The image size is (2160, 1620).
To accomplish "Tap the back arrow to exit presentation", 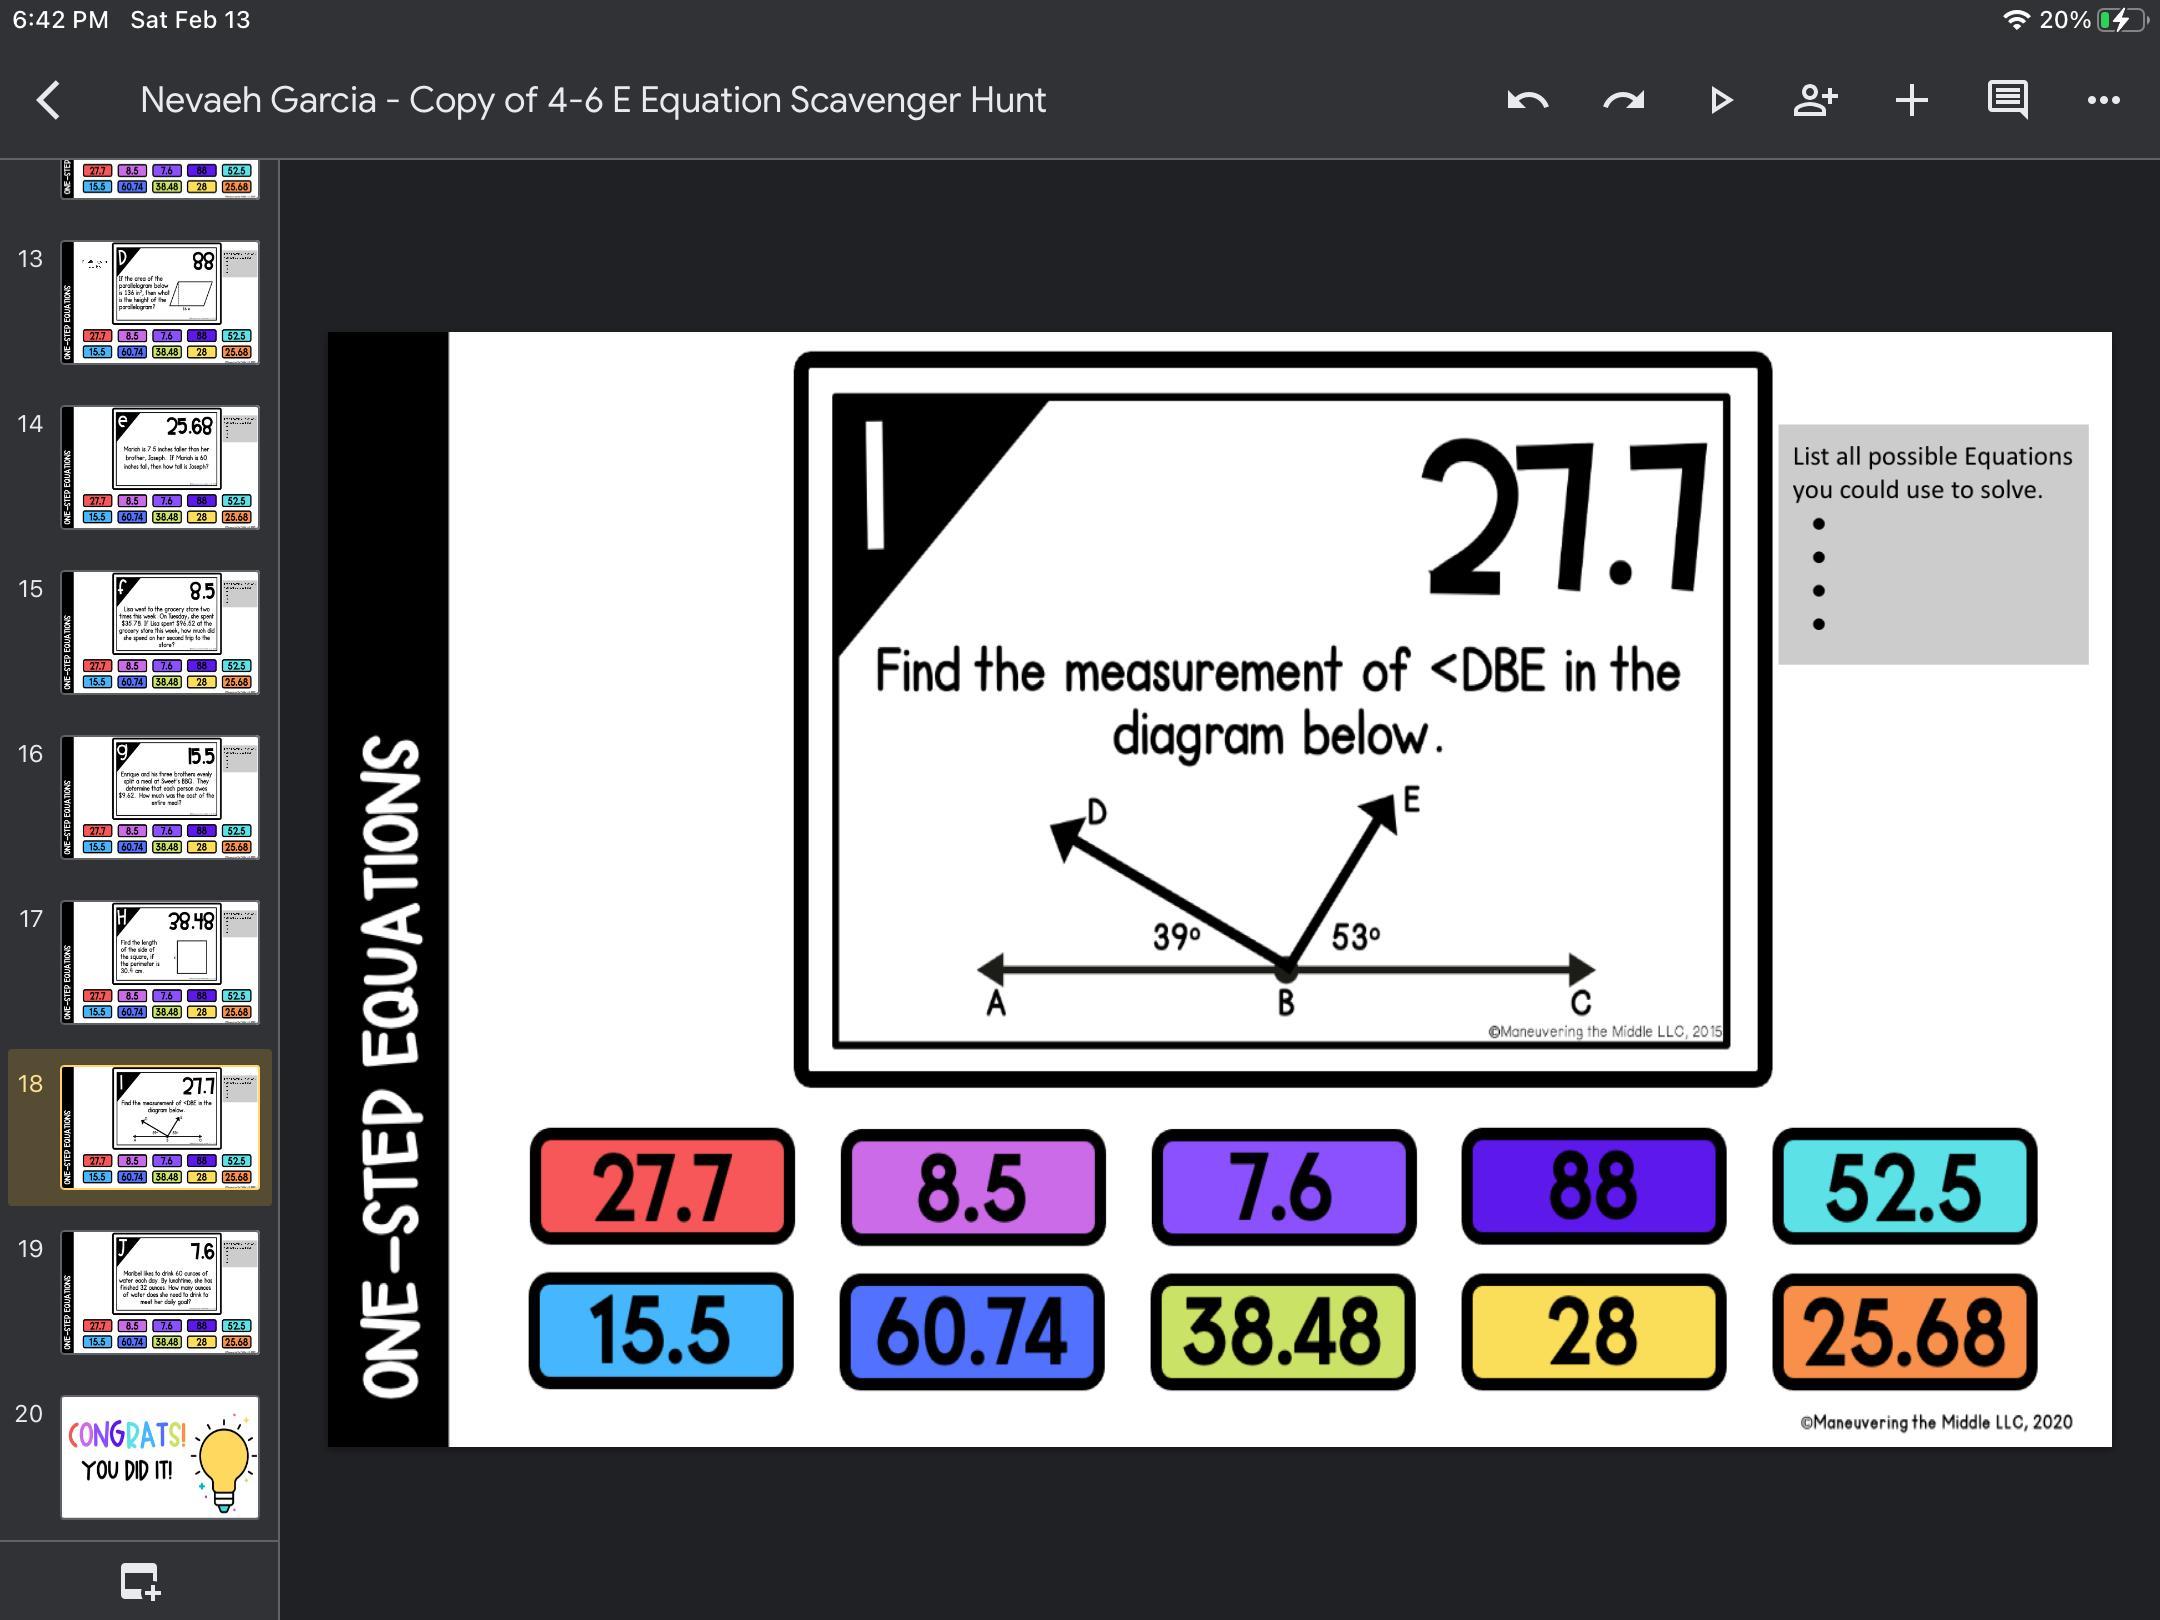I will coord(48,100).
